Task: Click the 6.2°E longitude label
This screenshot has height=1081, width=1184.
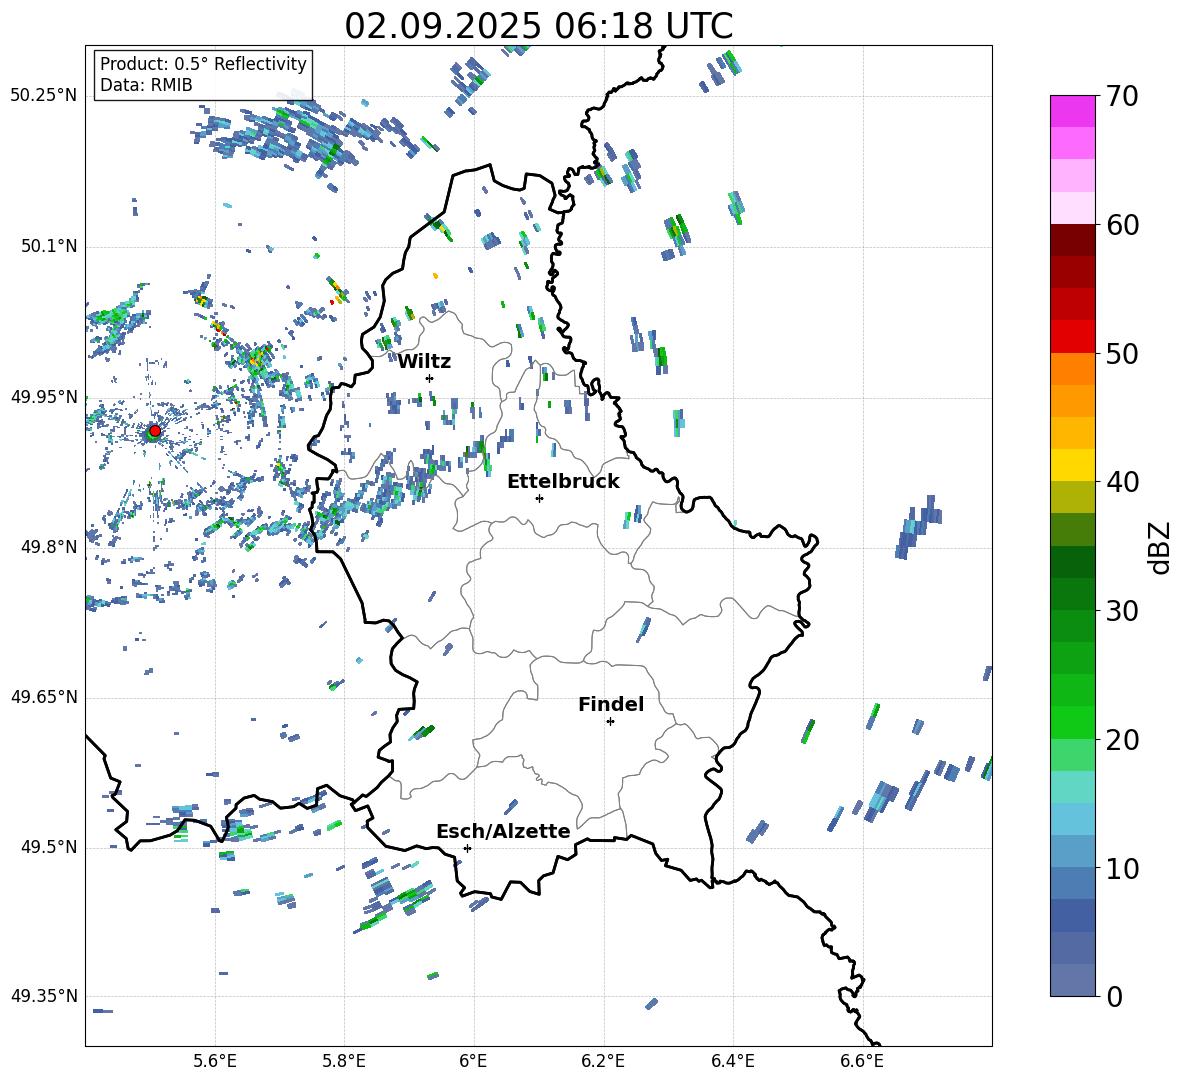Action: point(603,1061)
